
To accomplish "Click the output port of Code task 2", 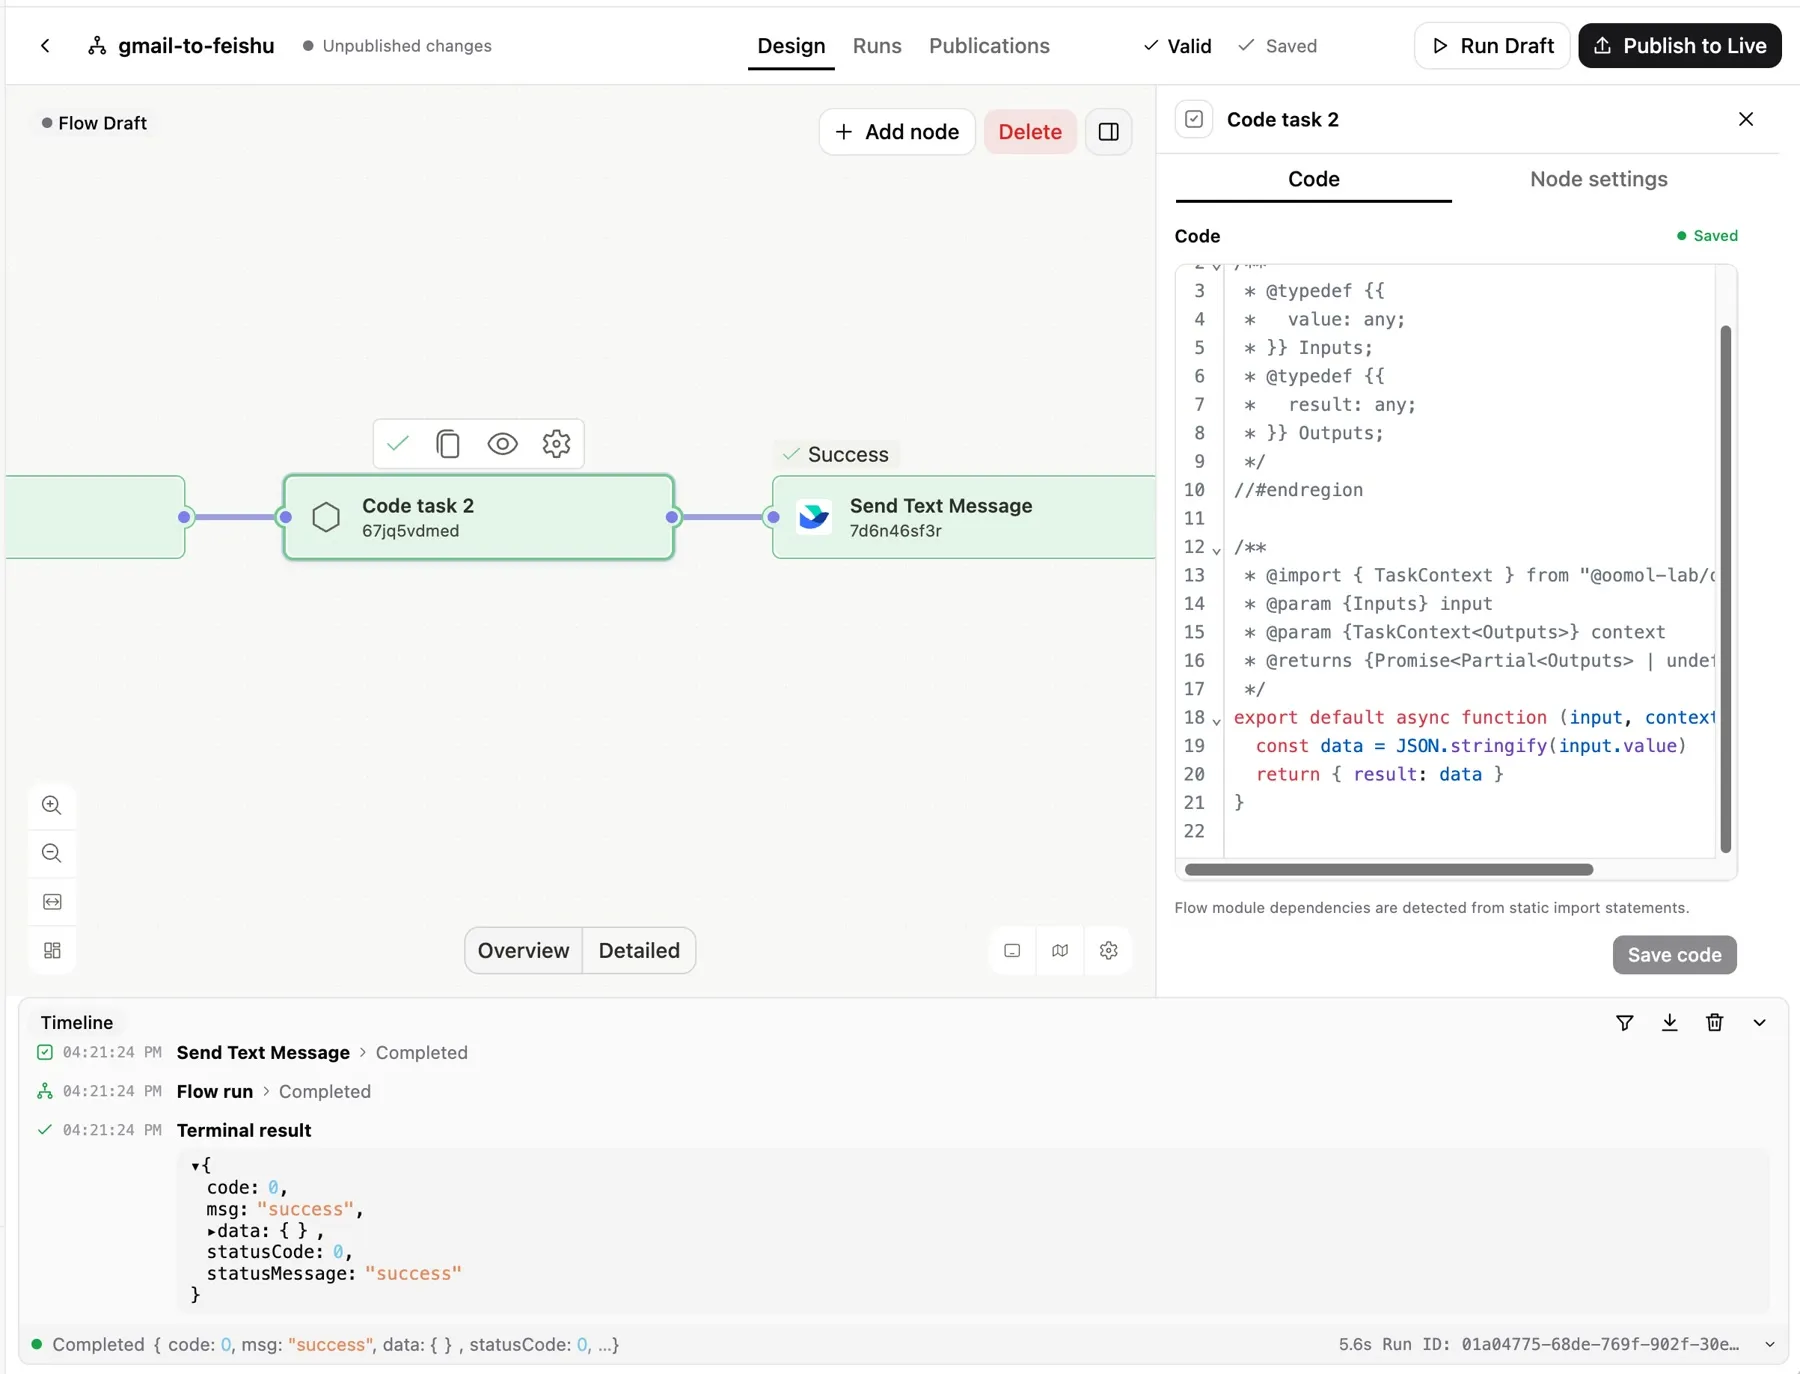I will 673,517.
